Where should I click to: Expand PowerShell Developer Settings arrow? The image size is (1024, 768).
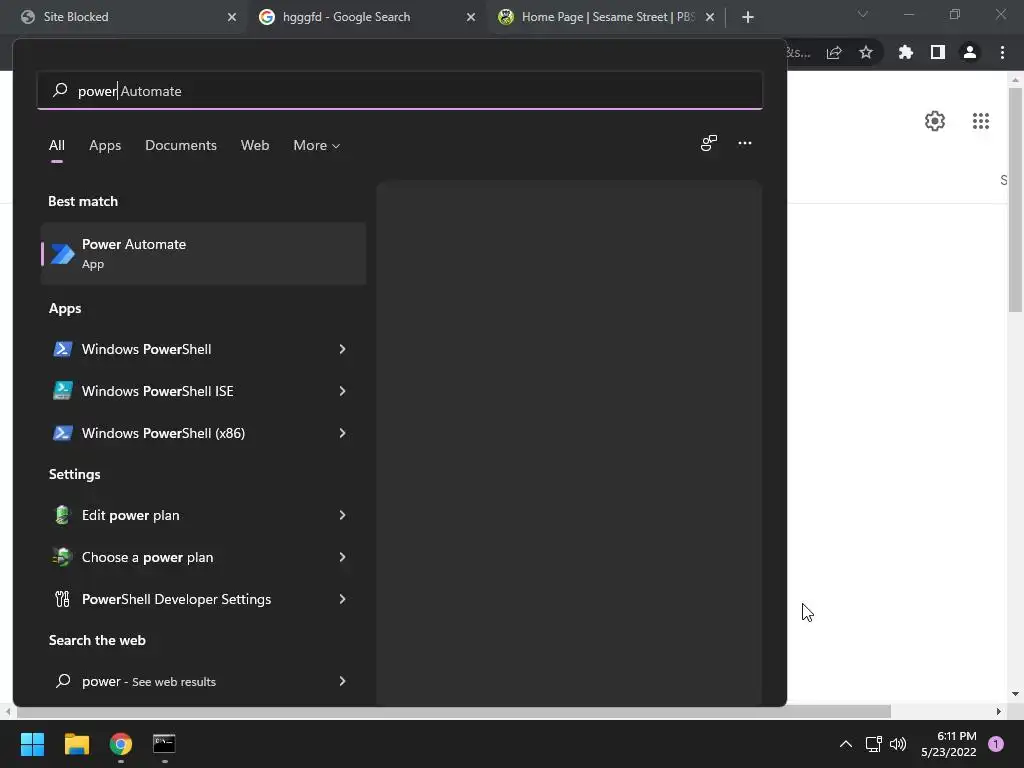[x=342, y=599]
